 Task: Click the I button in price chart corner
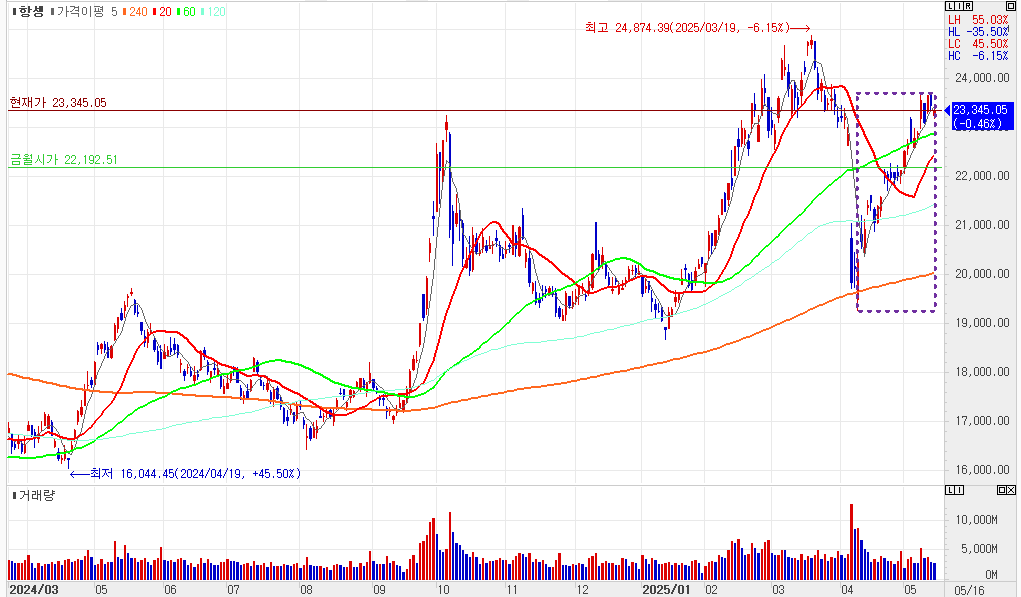(959, 8)
